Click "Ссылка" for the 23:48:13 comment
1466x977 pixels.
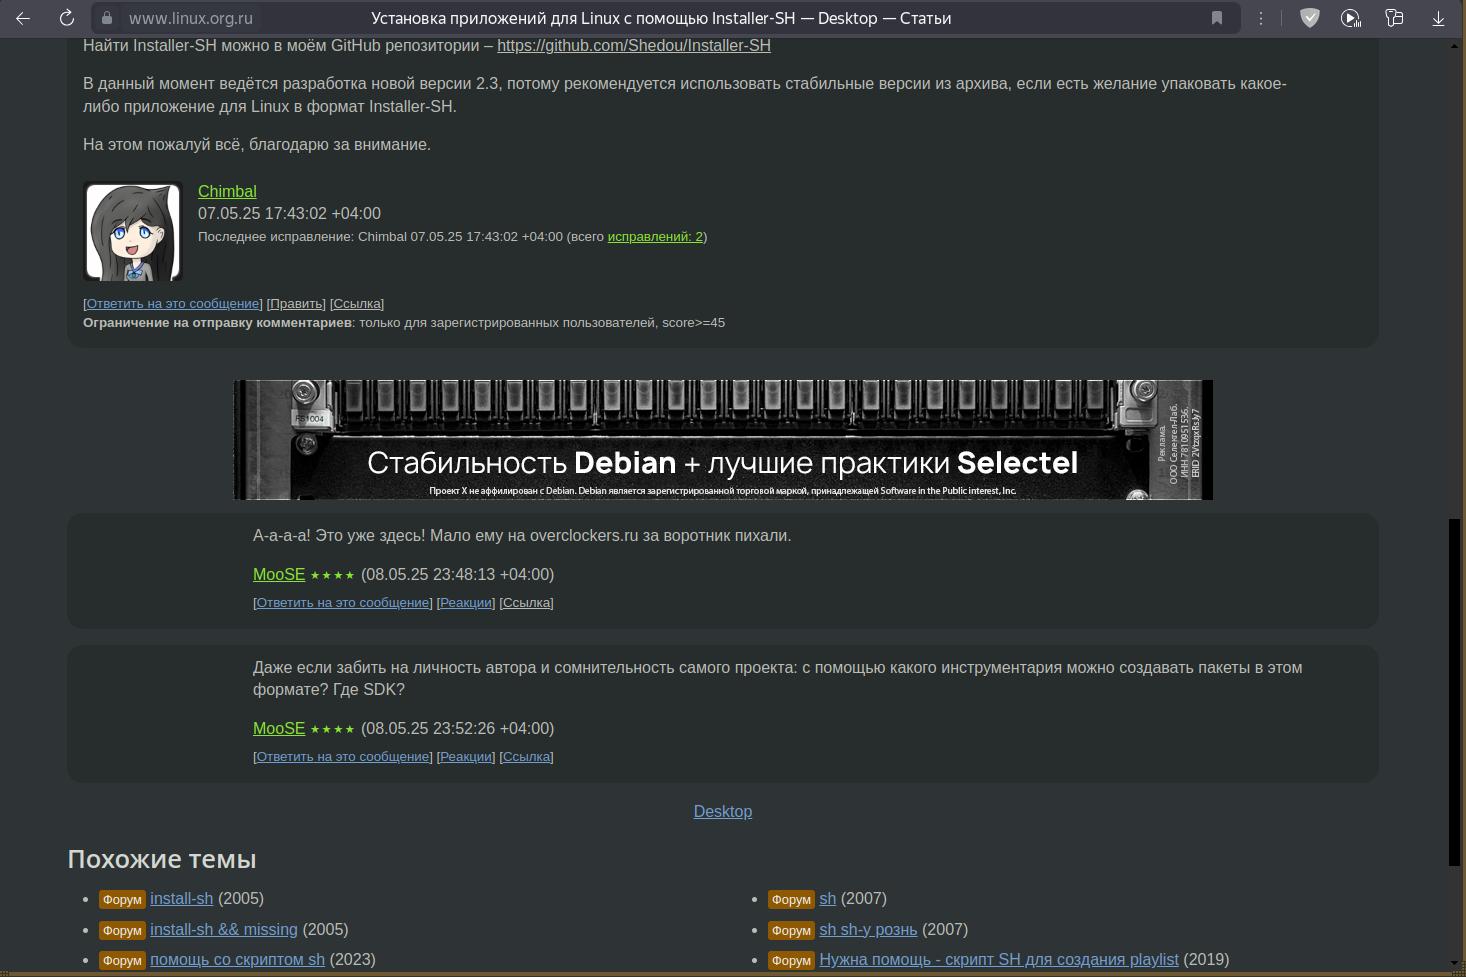pyautogui.click(x=527, y=602)
